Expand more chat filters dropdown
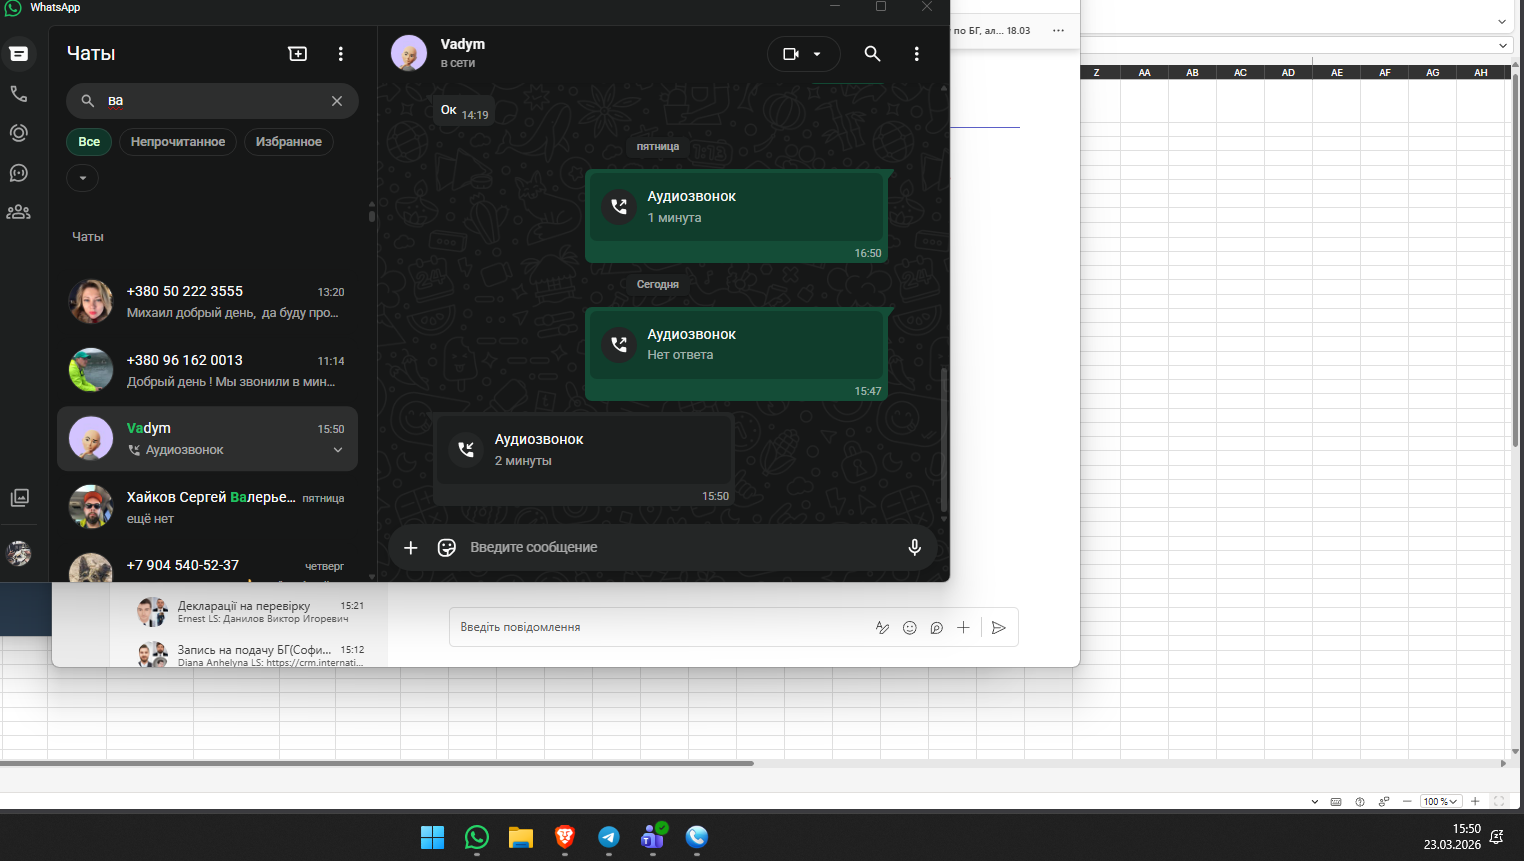 tap(83, 178)
